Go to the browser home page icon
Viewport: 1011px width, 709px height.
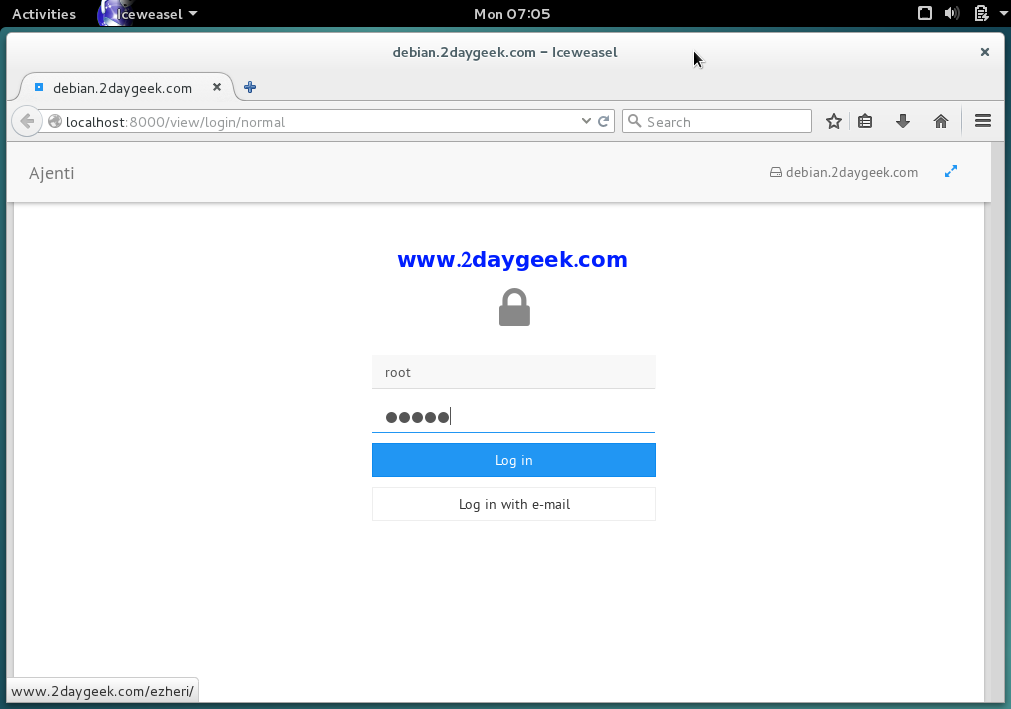pos(940,122)
